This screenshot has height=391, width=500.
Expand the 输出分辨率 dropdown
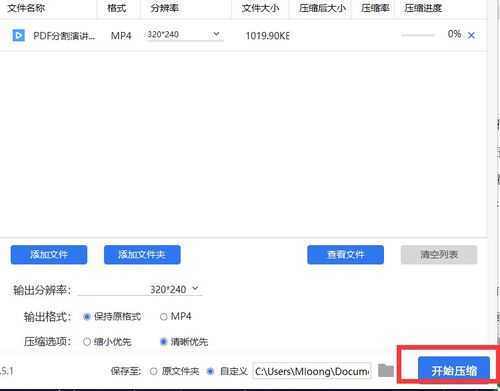point(140,289)
